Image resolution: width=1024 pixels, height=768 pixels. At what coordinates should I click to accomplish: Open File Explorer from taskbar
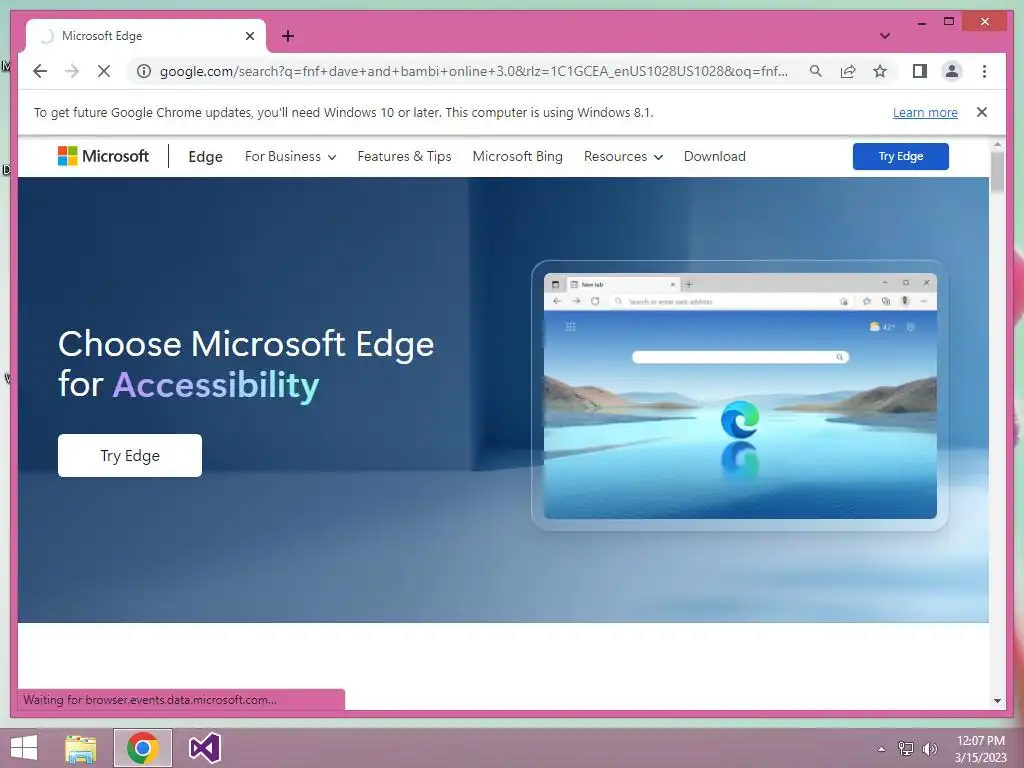click(81, 748)
